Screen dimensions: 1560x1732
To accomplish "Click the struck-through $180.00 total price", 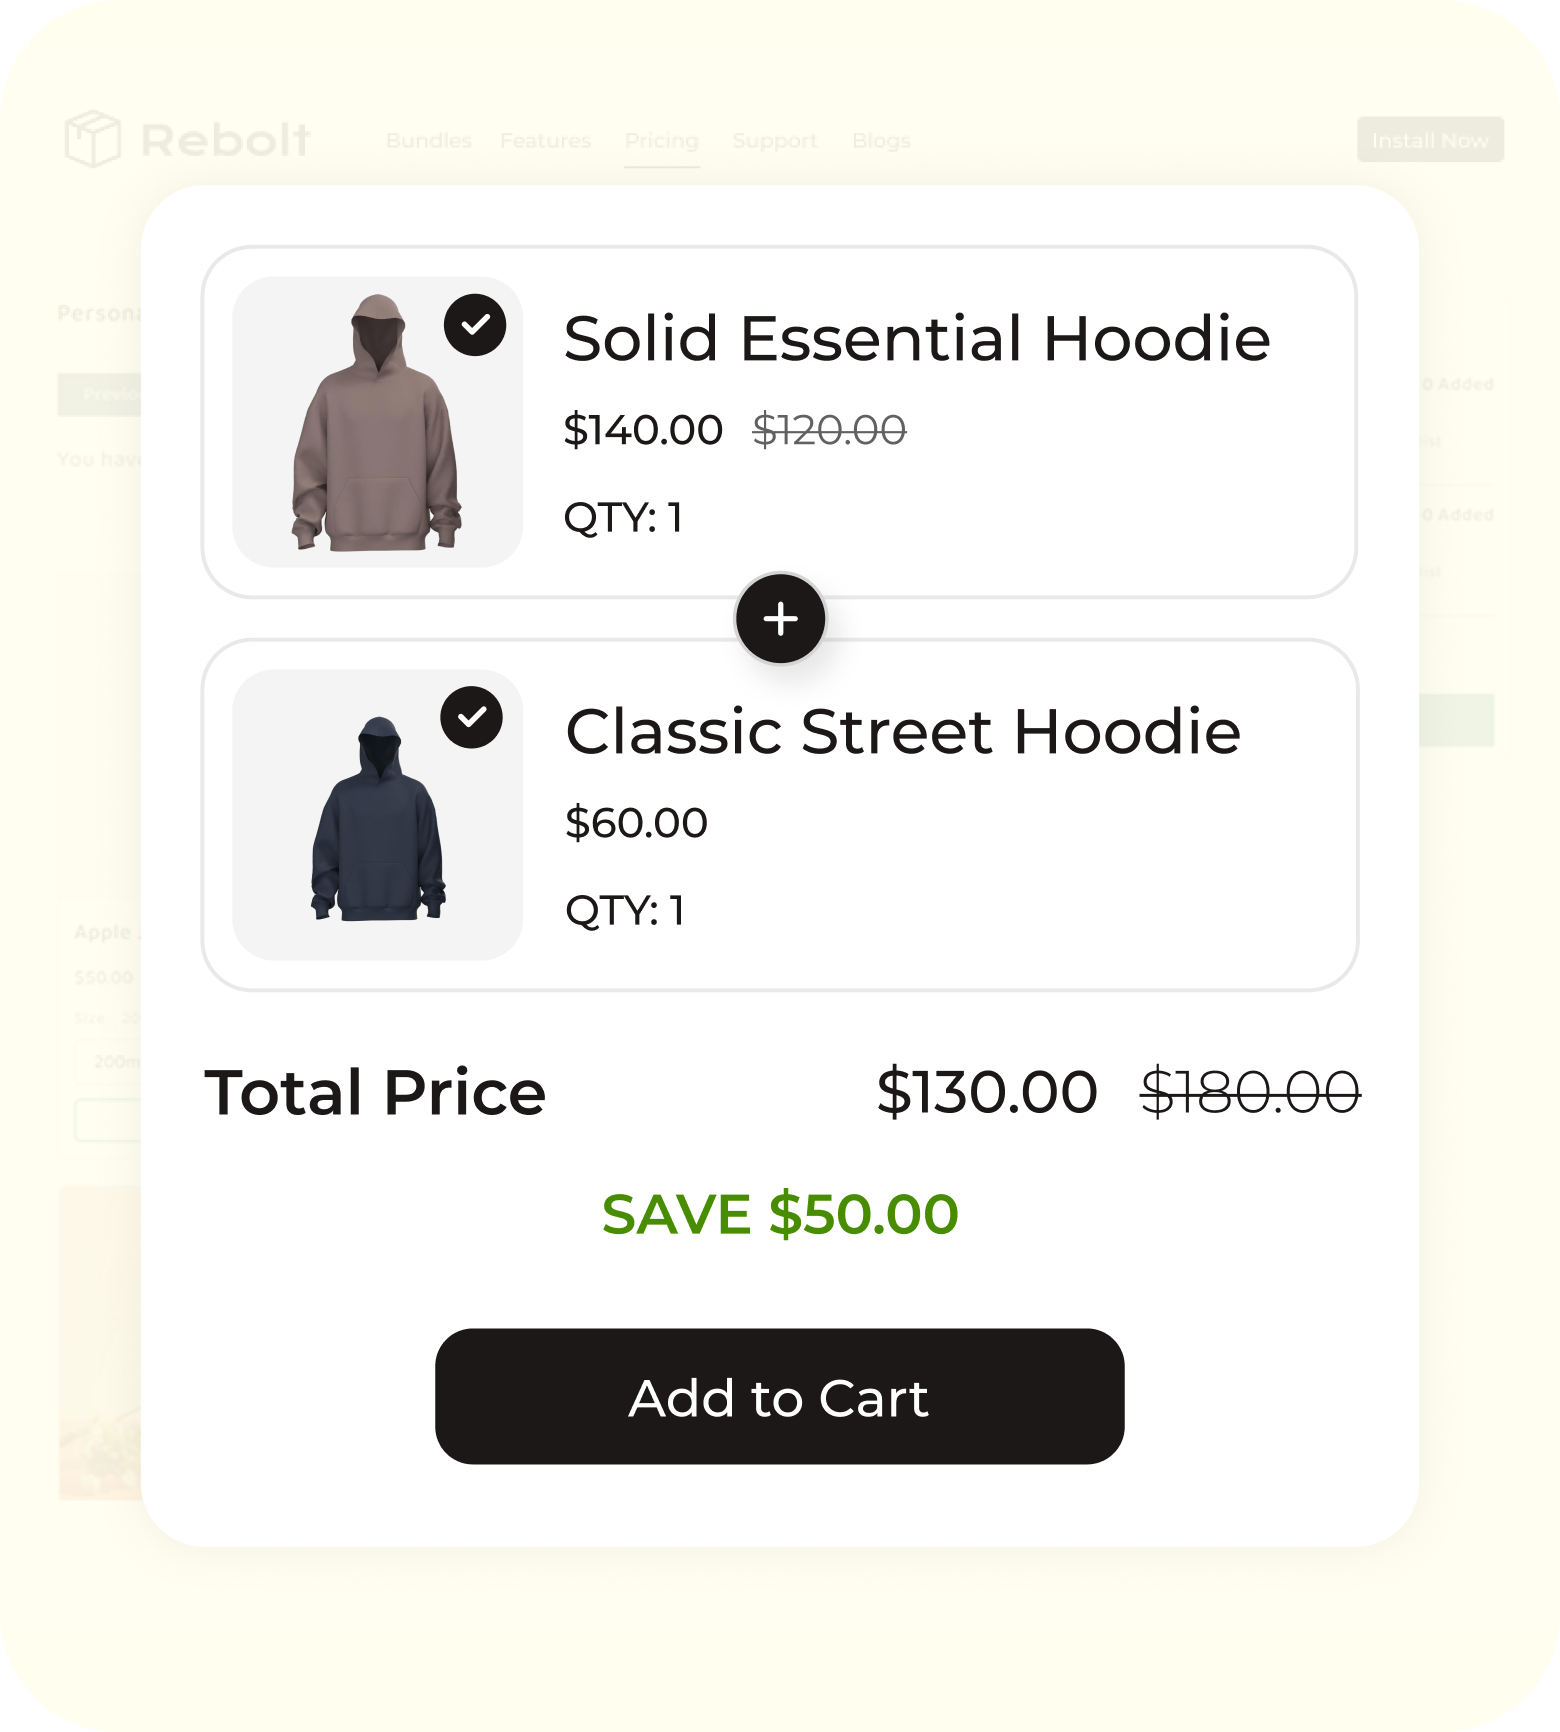I will pyautogui.click(x=1249, y=1091).
